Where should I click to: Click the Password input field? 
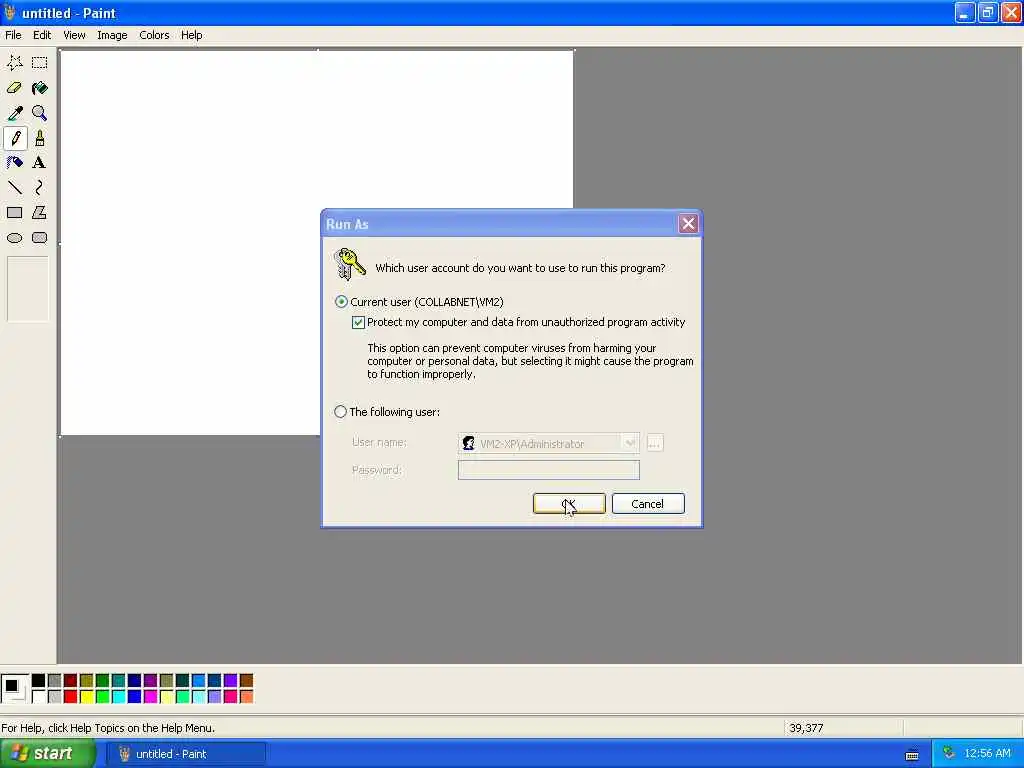pos(549,470)
